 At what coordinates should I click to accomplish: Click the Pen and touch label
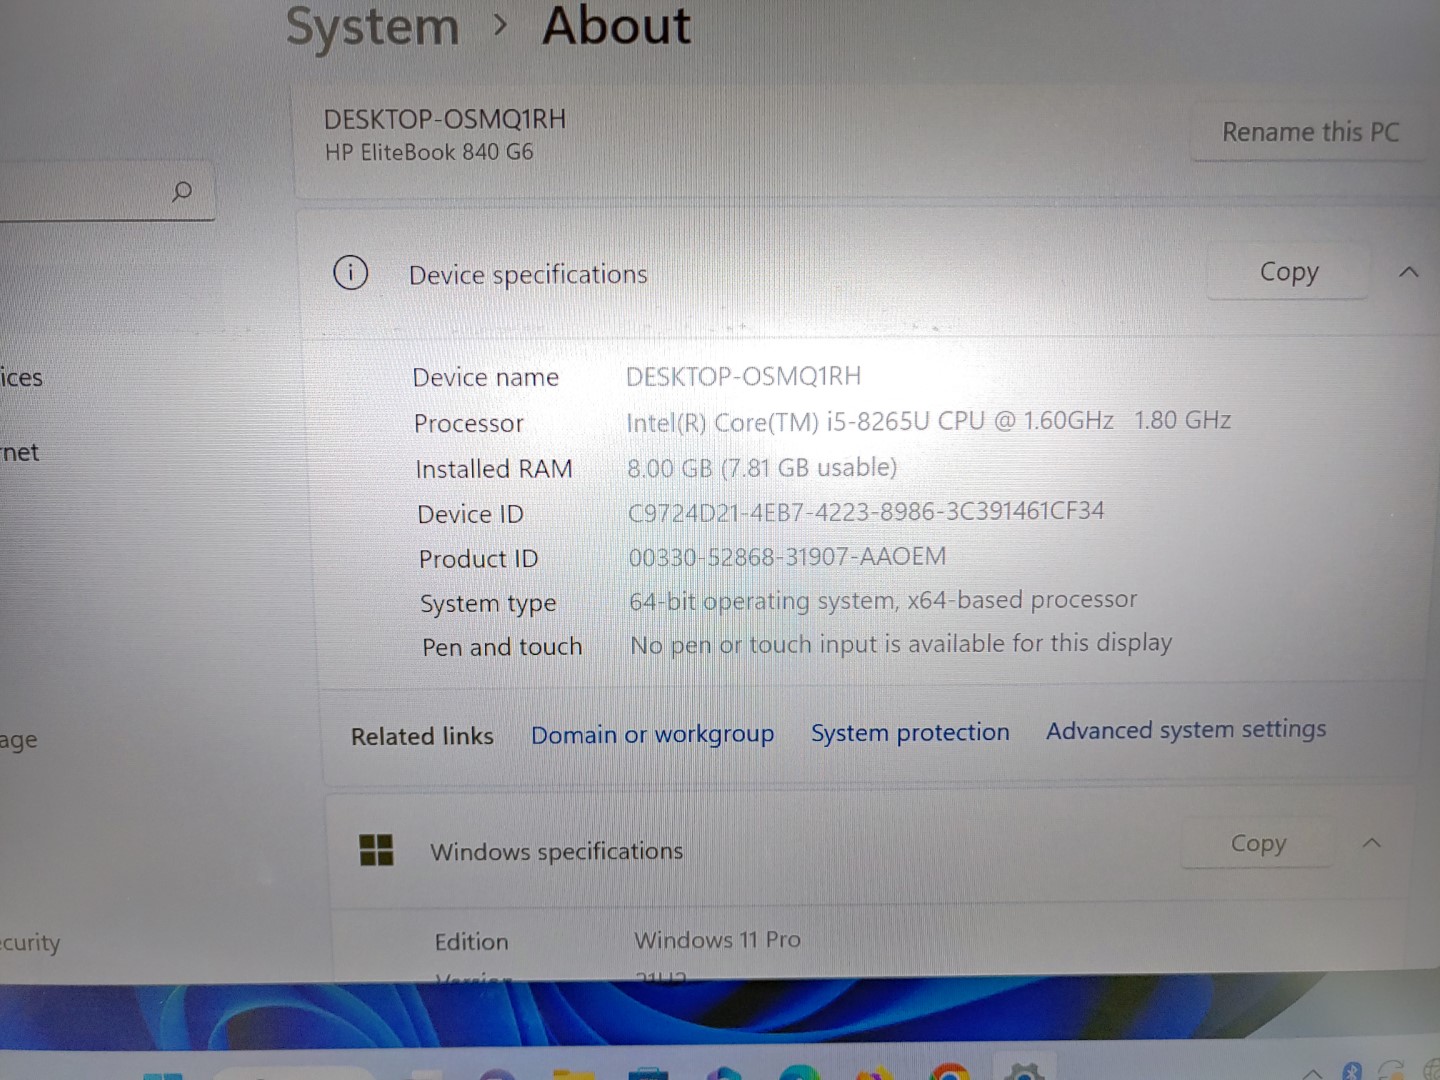point(502,648)
